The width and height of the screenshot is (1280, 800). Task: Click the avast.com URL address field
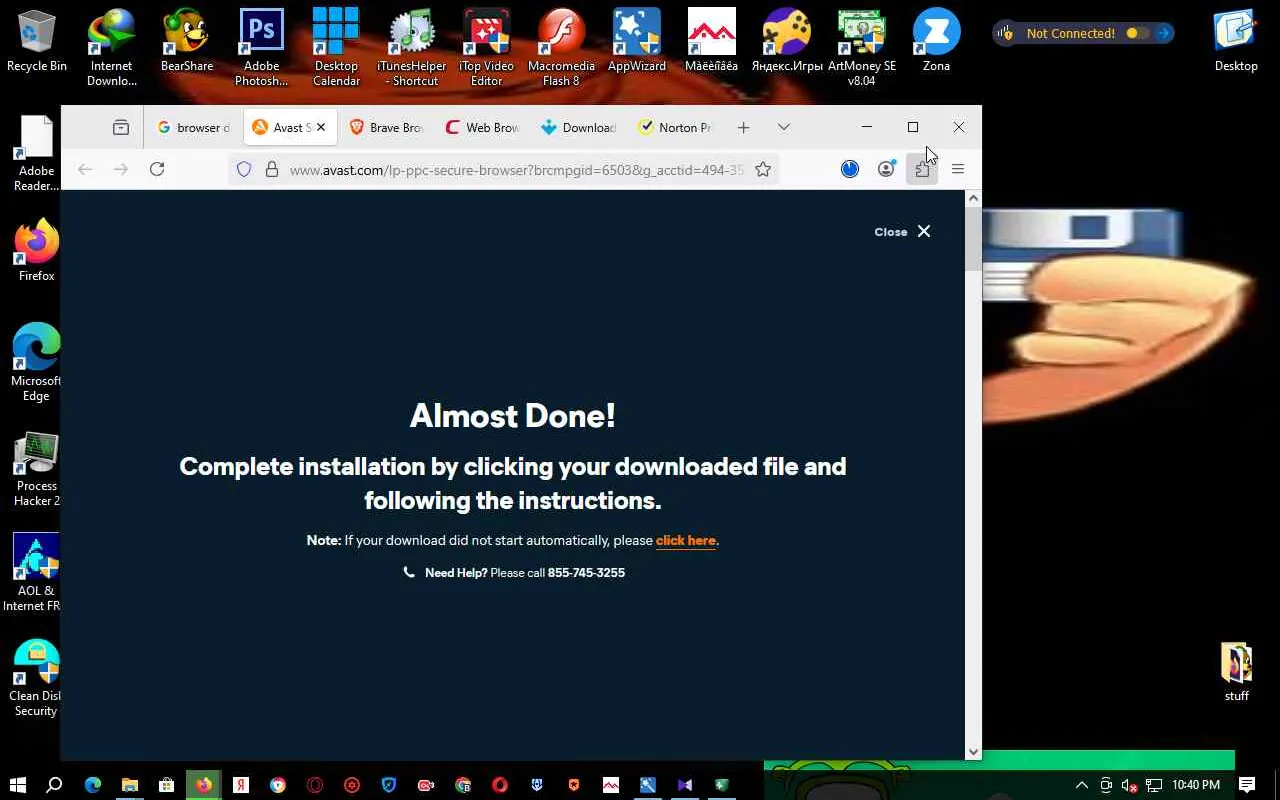point(516,170)
